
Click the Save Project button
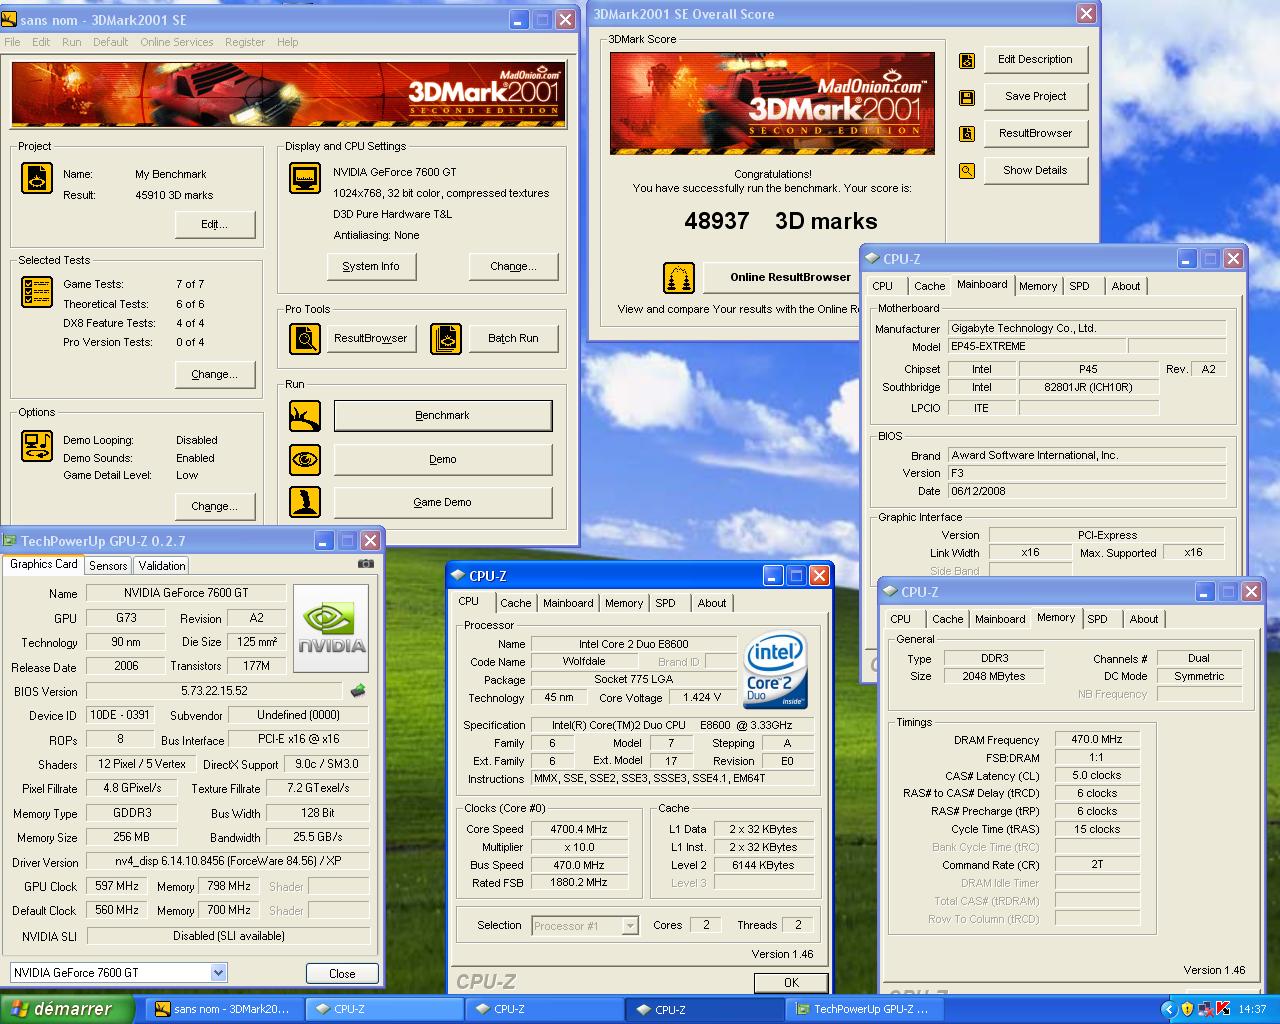pyautogui.click(x=1035, y=96)
